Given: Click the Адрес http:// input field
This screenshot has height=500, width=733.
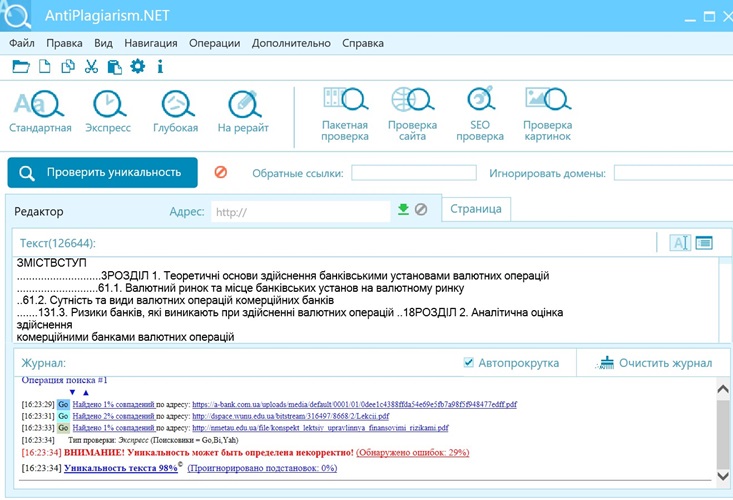Looking at the screenshot, I should point(301,212).
